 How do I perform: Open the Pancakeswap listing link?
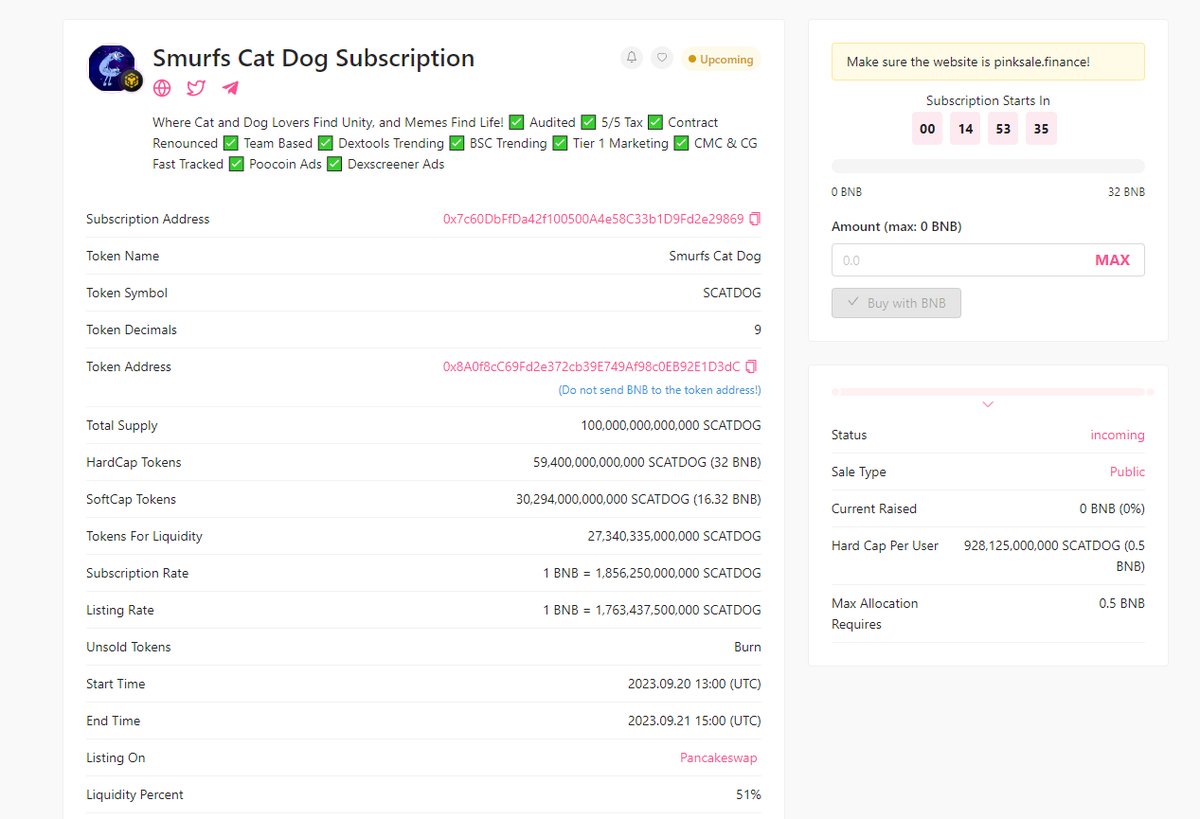[719, 758]
